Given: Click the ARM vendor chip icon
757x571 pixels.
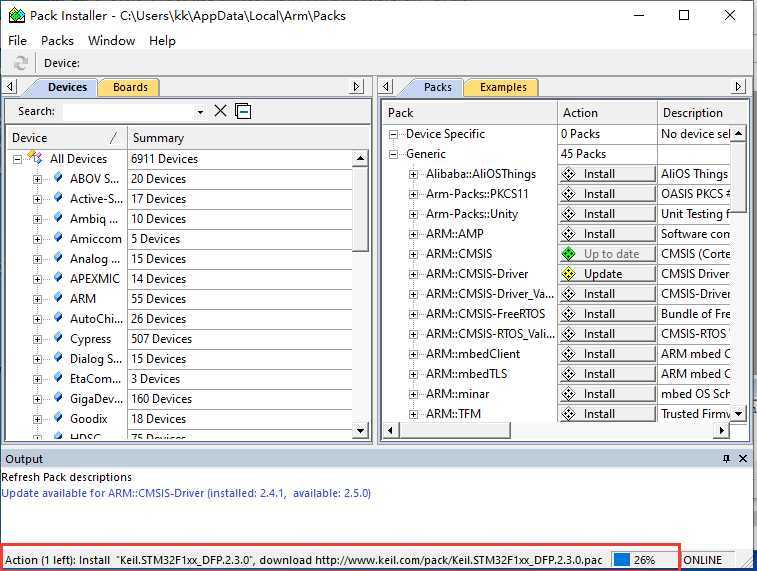Looking at the screenshot, I should click(58, 298).
